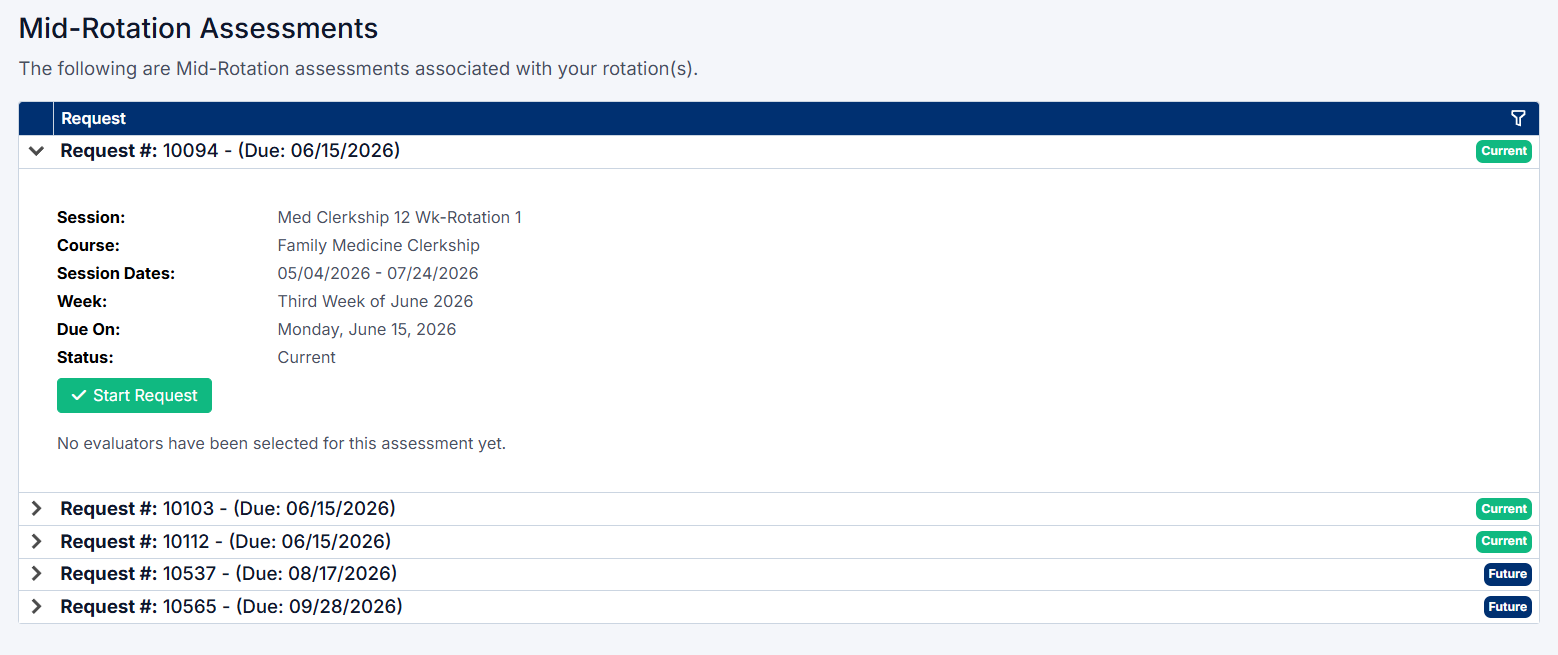
Task: Open the filter icon in Request header
Action: [x=1518, y=118]
